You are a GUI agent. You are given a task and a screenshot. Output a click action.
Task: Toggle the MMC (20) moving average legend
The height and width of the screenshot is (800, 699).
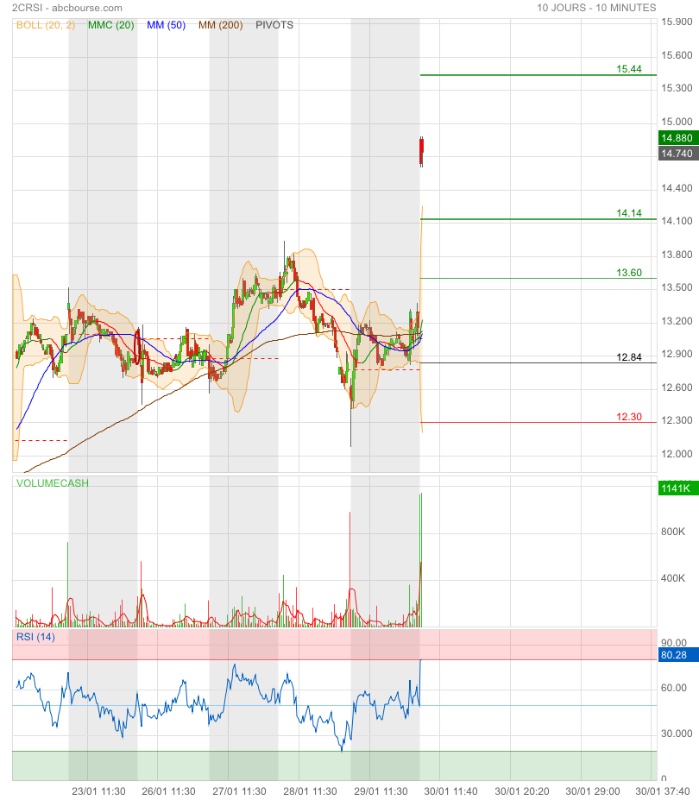[x=110, y=24]
